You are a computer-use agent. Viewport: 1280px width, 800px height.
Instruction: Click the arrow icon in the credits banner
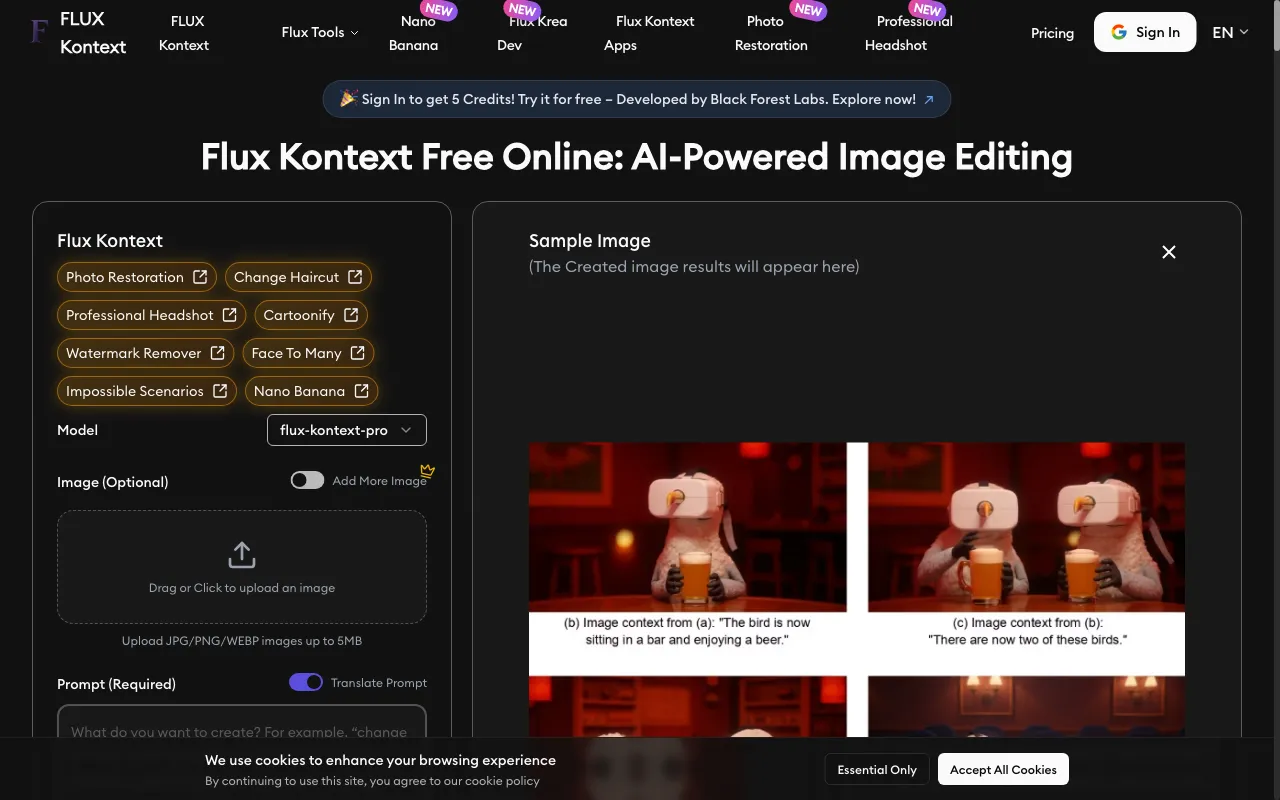point(929,99)
